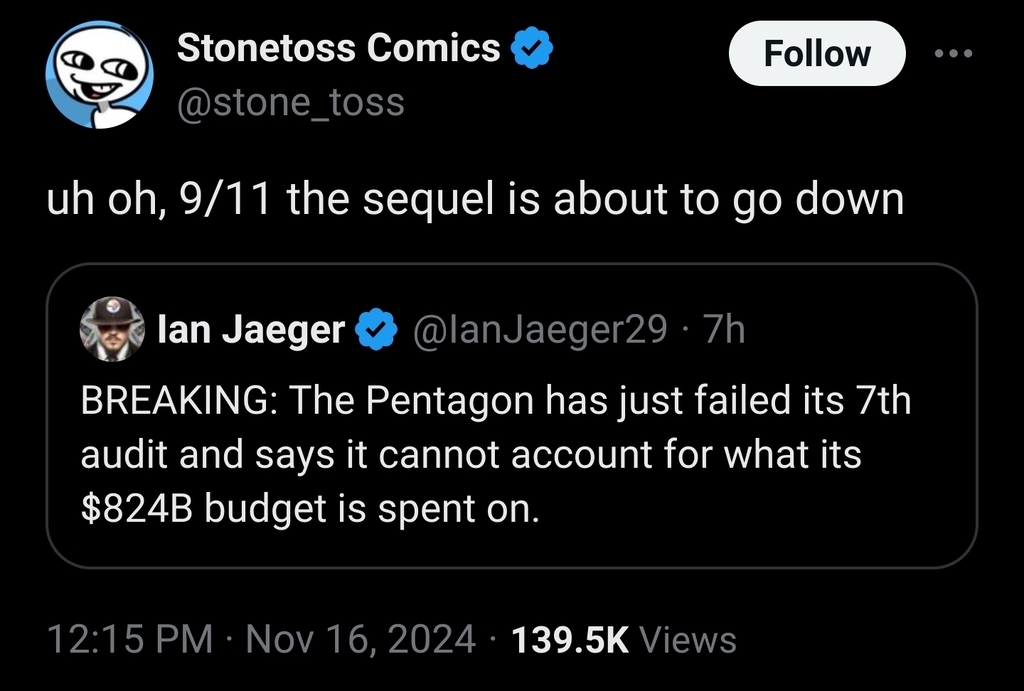This screenshot has height=691, width=1024.
Task: Click the blue verified badge beside Stonetoss Comics
Action: (532, 48)
